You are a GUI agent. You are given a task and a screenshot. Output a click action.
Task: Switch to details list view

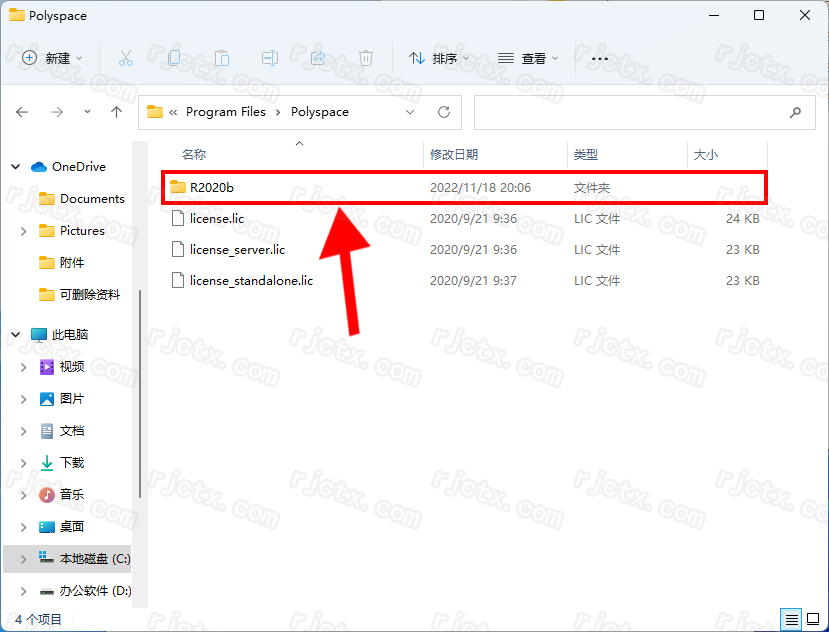tap(792, 620)
